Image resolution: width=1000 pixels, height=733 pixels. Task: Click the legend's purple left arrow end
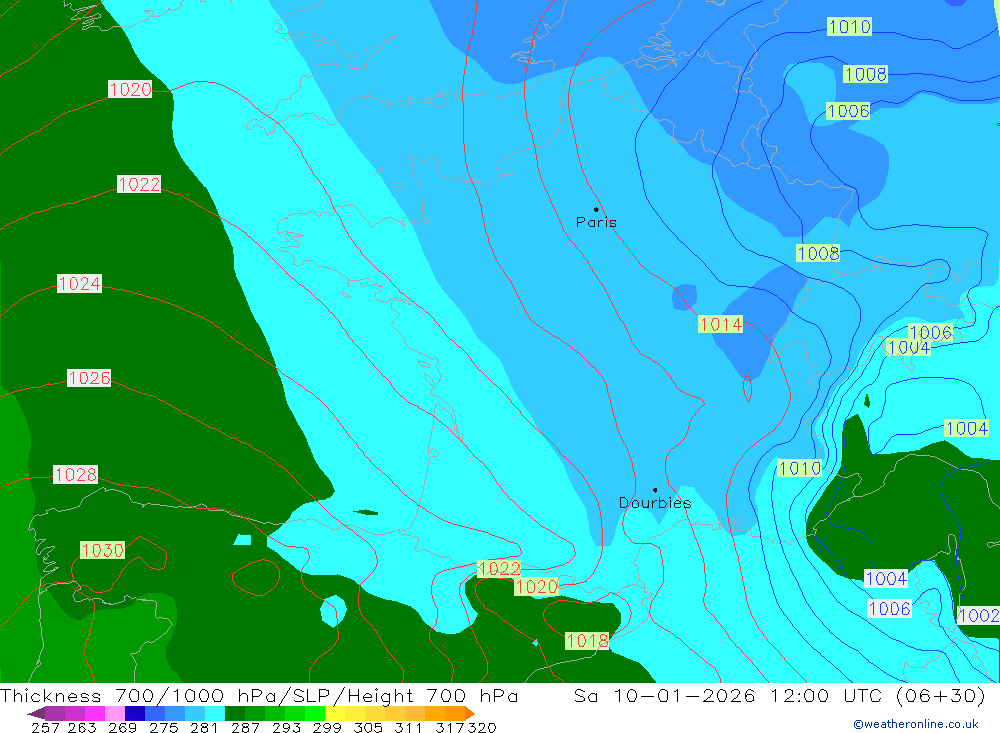click(36, 713)
